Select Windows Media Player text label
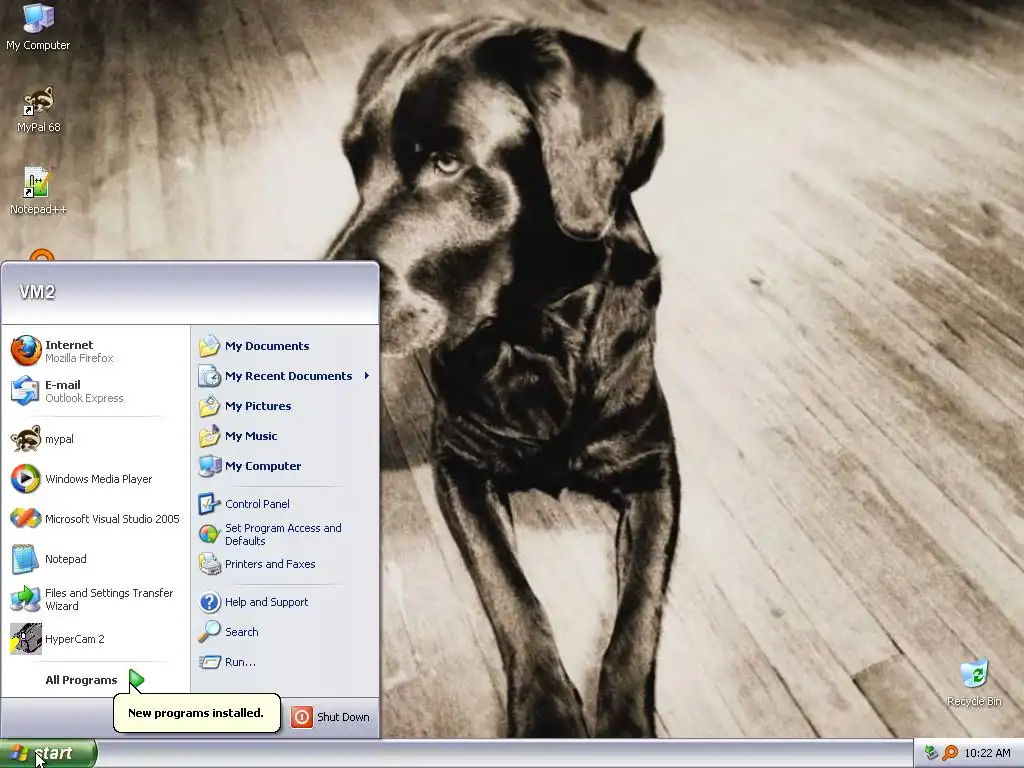1024x768 pixels. 99,479
